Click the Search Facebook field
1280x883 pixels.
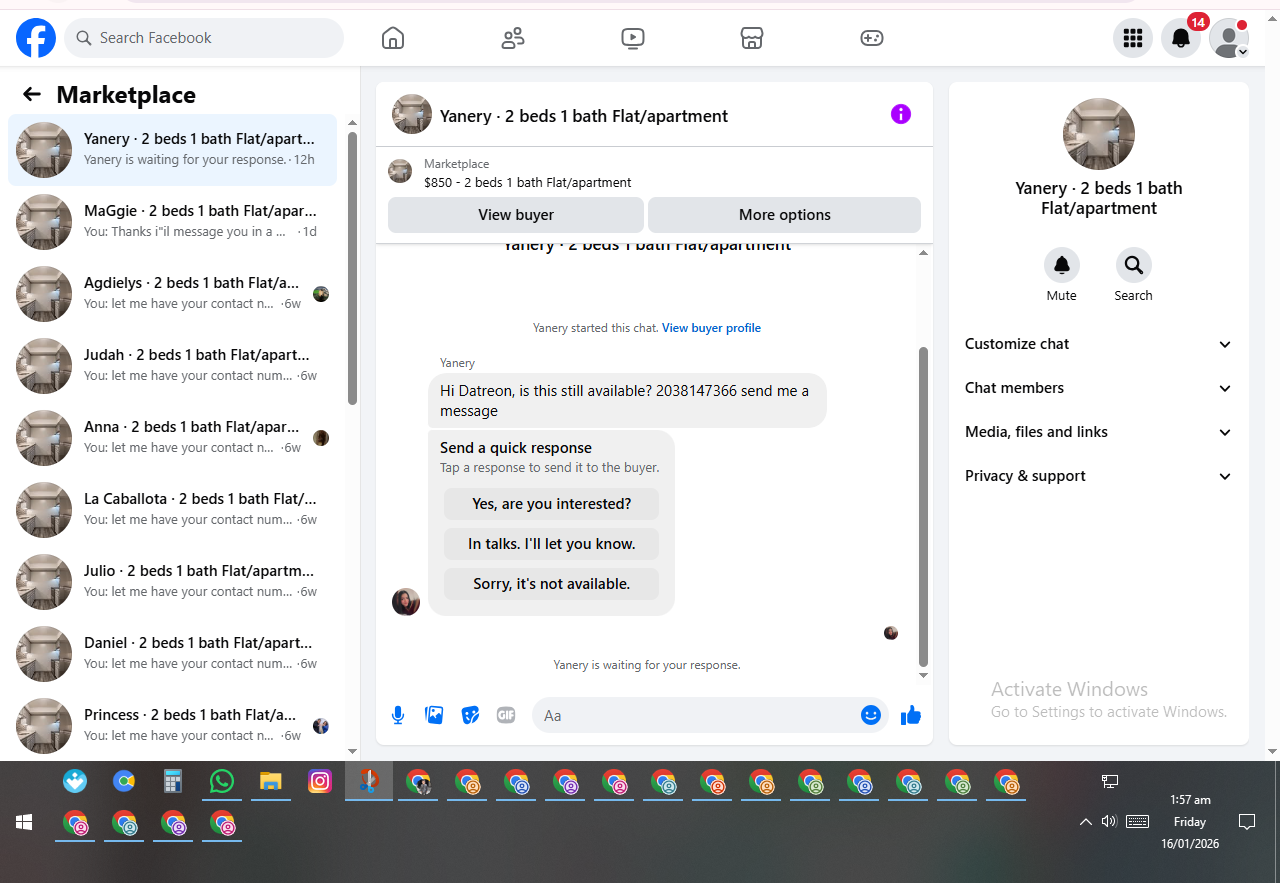204,38
